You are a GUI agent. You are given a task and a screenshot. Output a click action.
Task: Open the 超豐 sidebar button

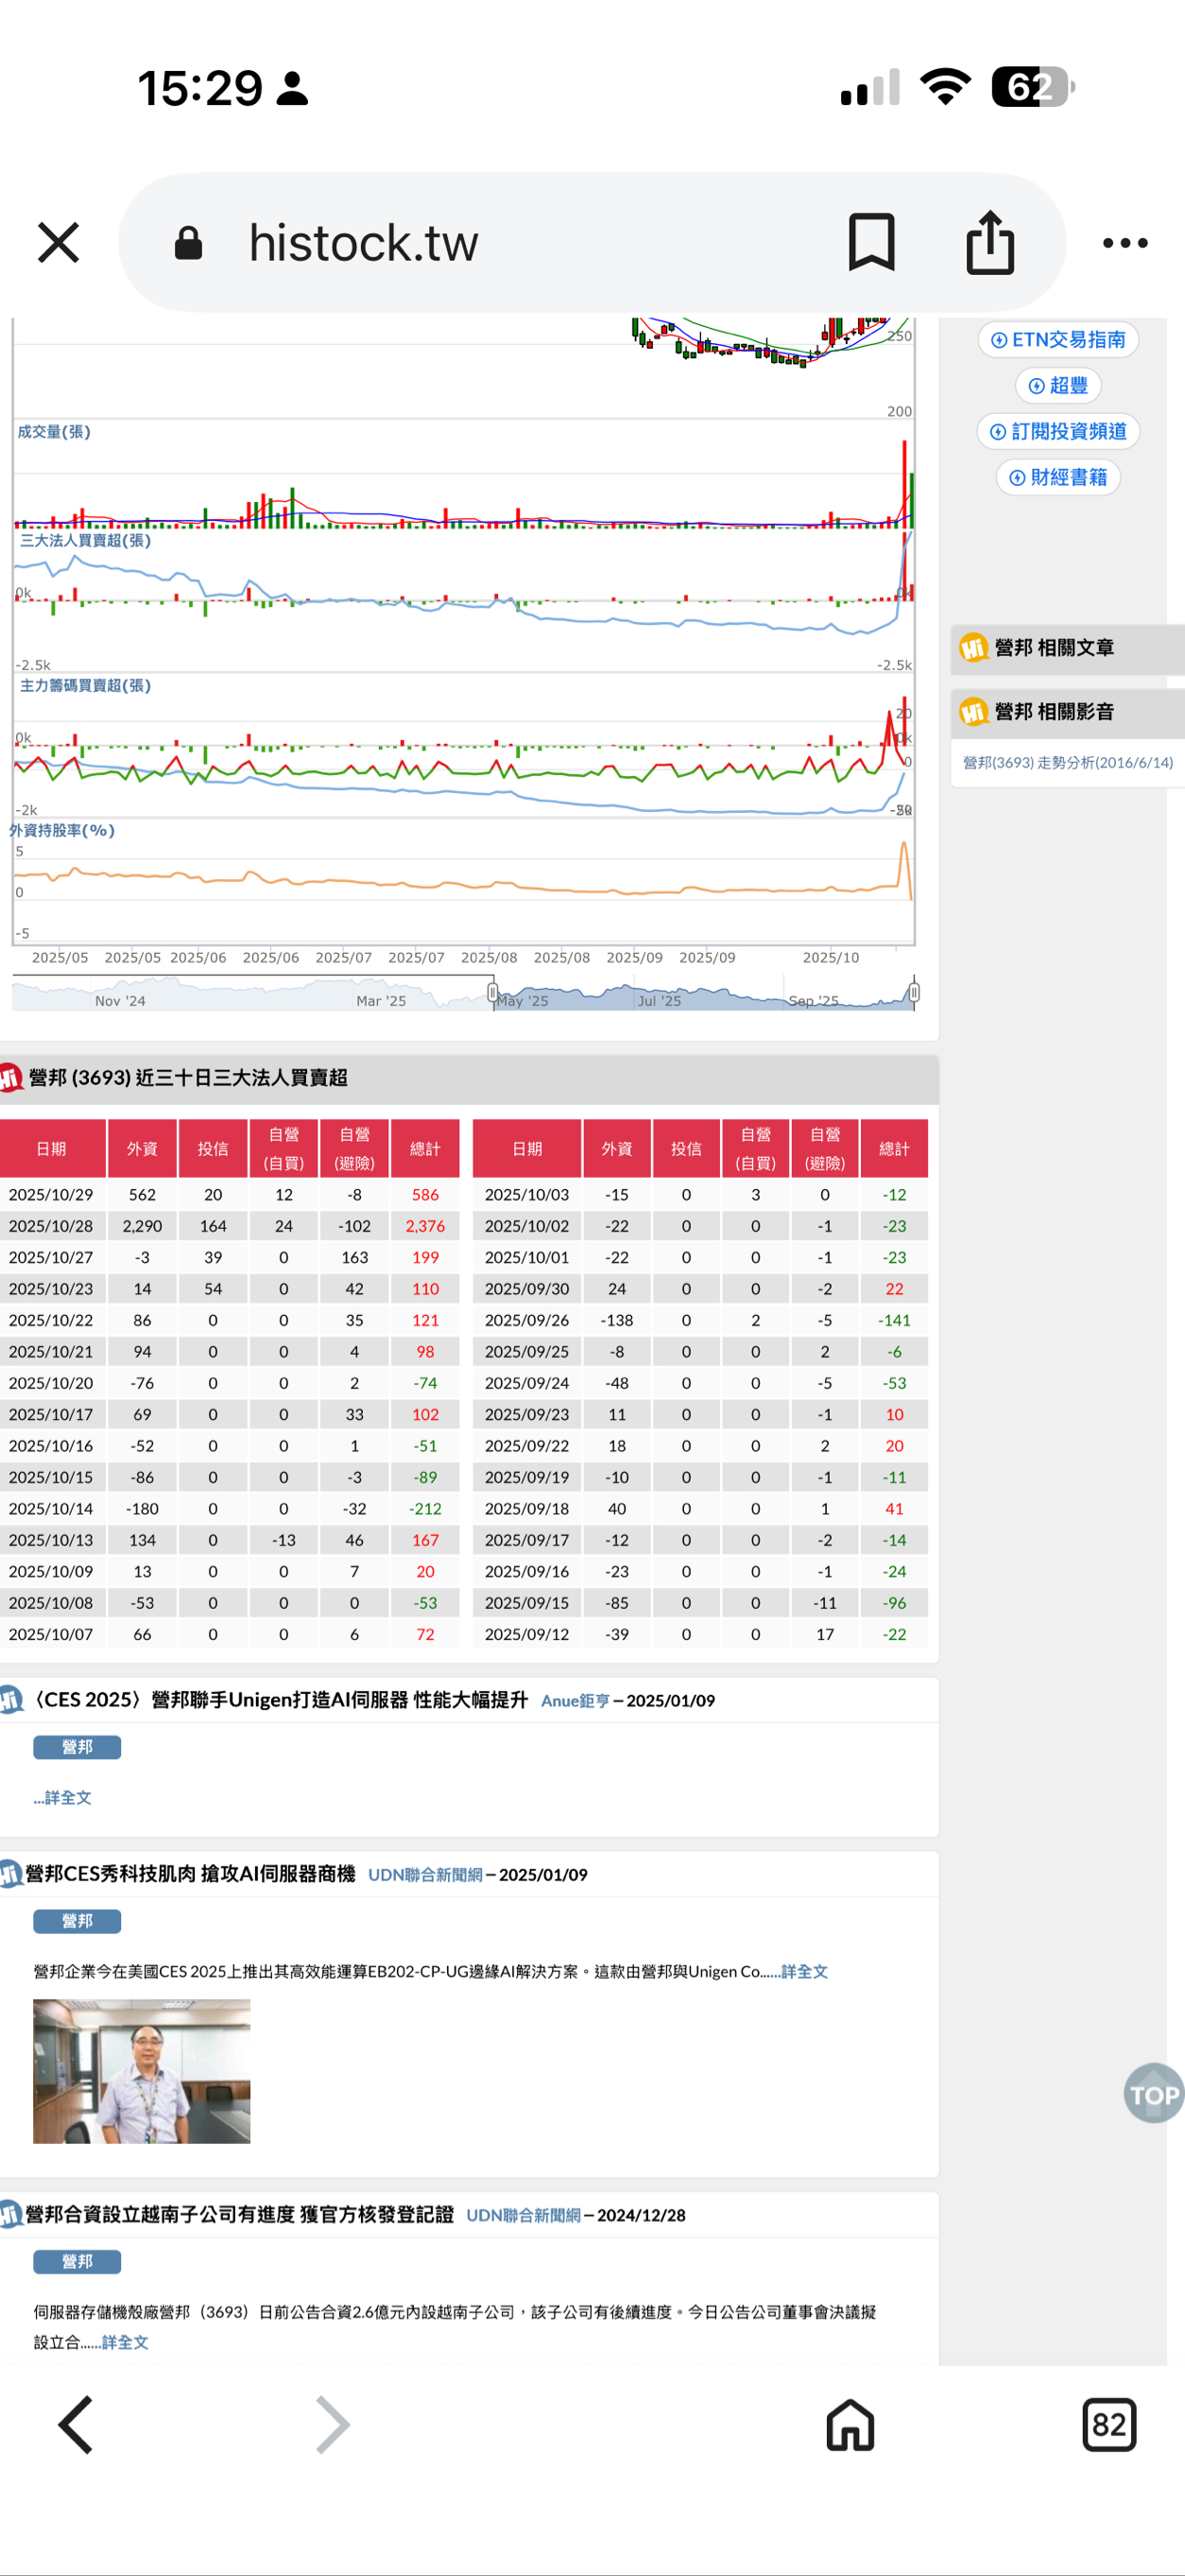1058,386
